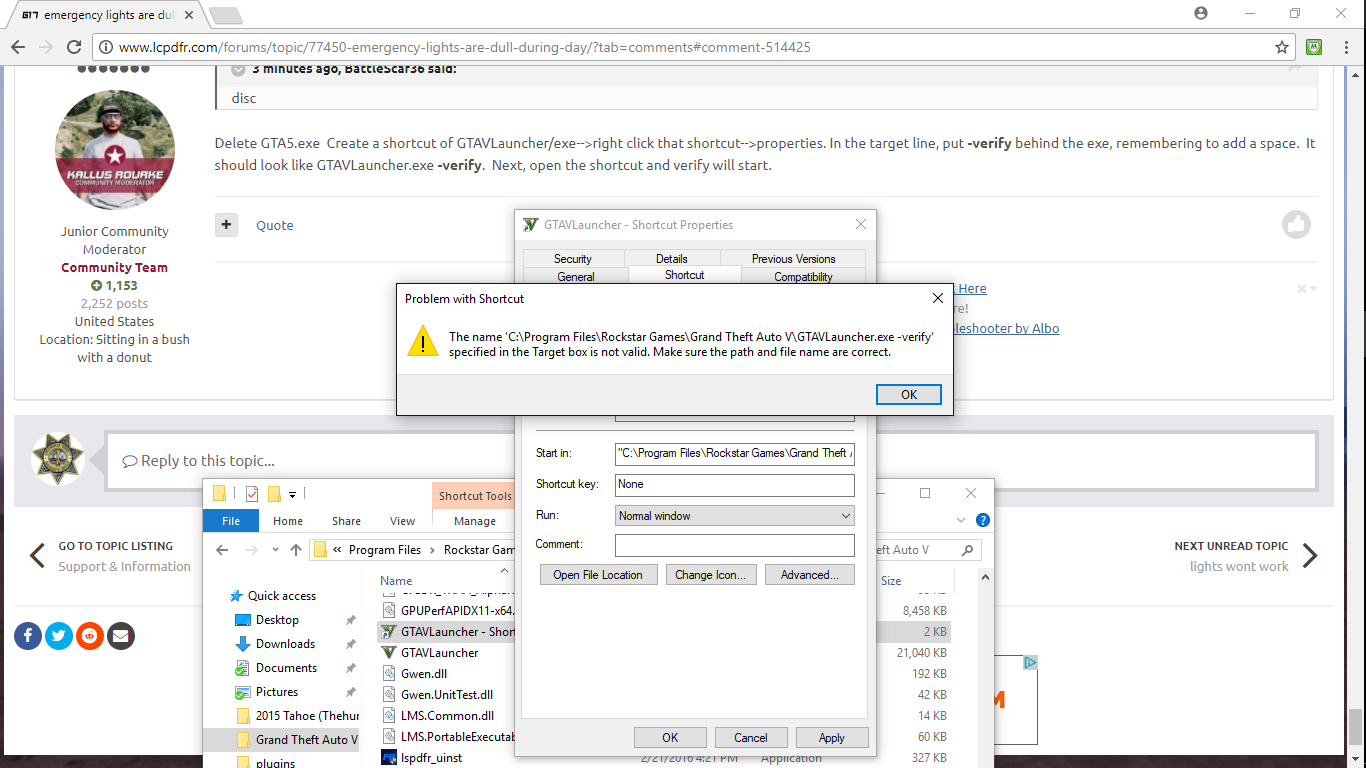The width and height of the screenshot is (1366, 768).
Task: Share topic on Twitter
Action: pos(59,636)
